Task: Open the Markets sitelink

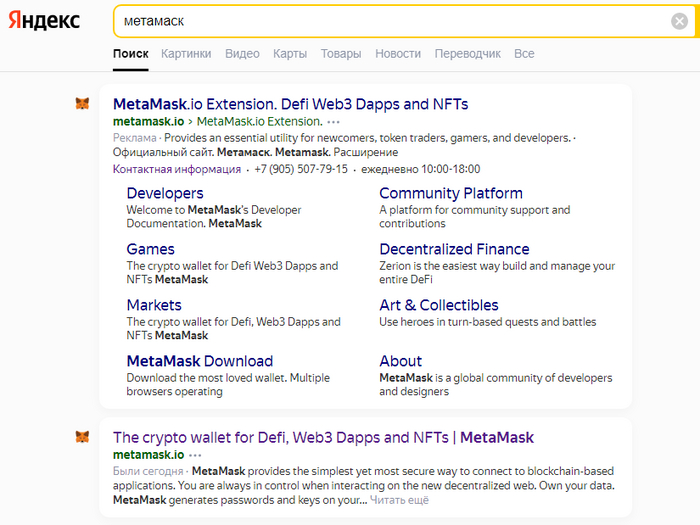Action: [x=154, y=305]
